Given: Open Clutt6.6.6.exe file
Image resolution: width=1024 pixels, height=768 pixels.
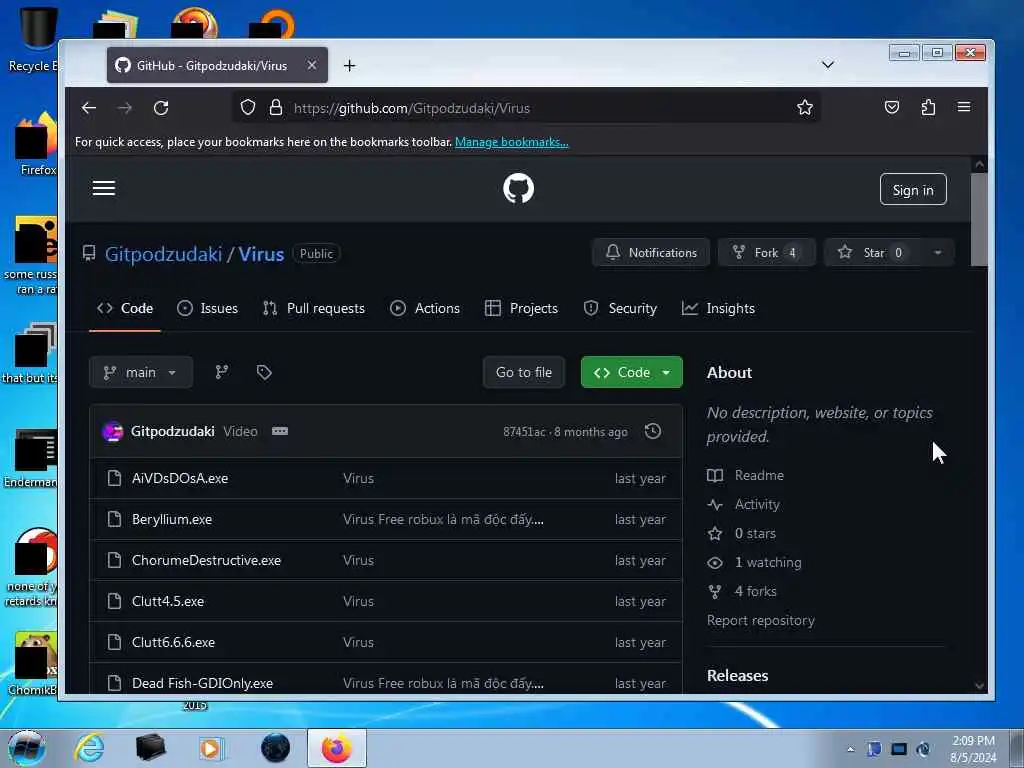Looking at the screenshot, I should click(x=173, y=643).
